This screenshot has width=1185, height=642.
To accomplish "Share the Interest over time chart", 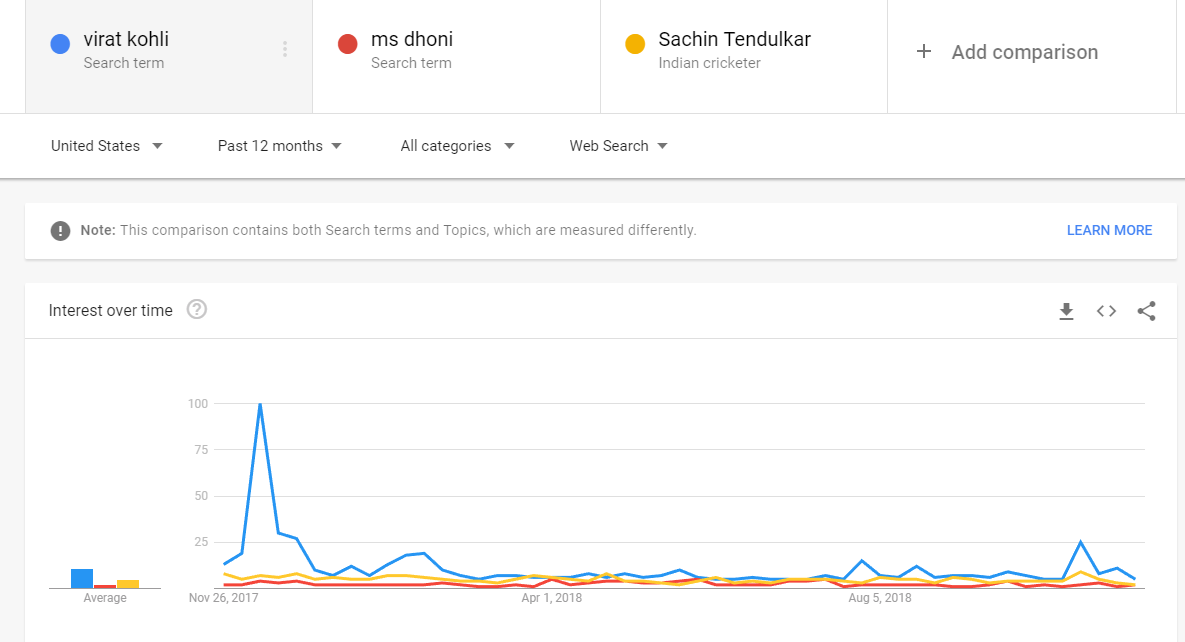I will click(x=1146, y=311).
